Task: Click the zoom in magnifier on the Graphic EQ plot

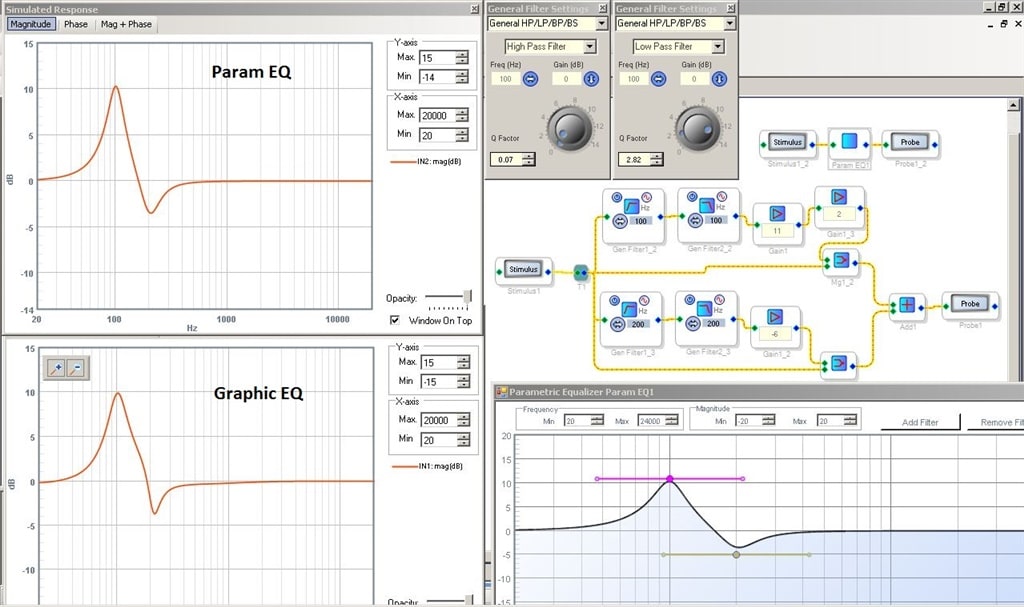Action: [x=56, y=369]
